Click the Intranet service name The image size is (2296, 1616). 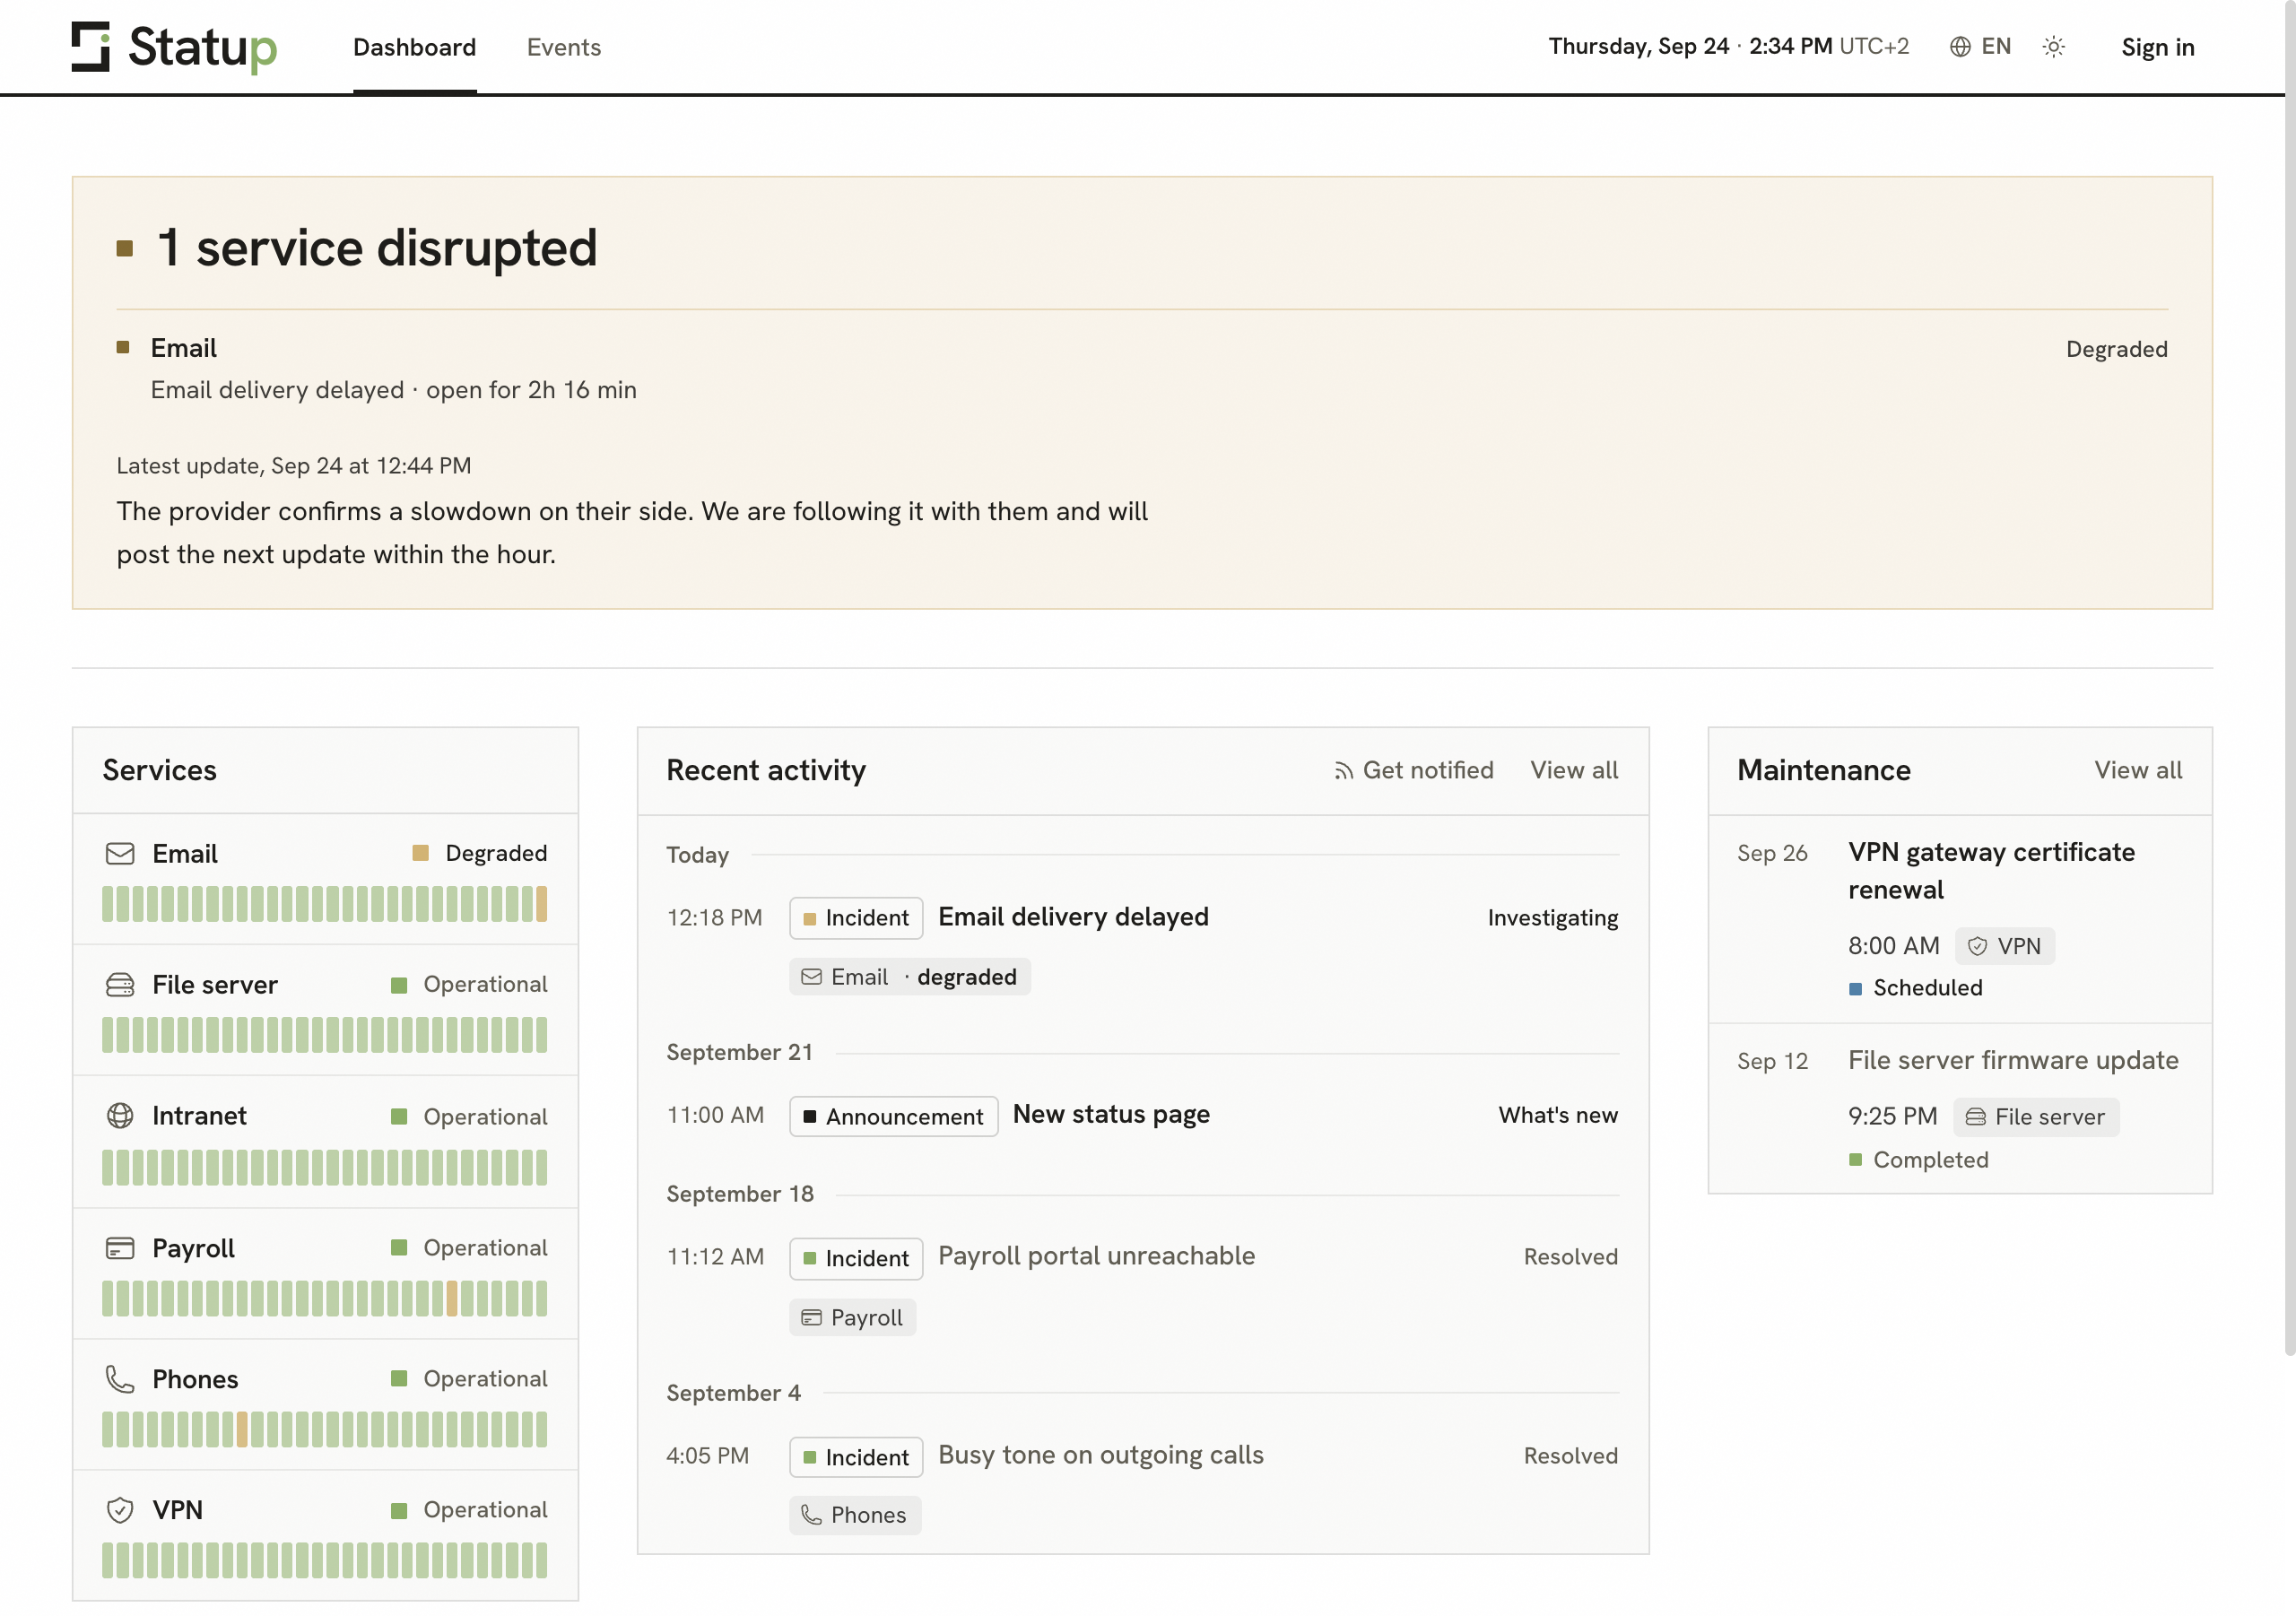coord(199,1116)
